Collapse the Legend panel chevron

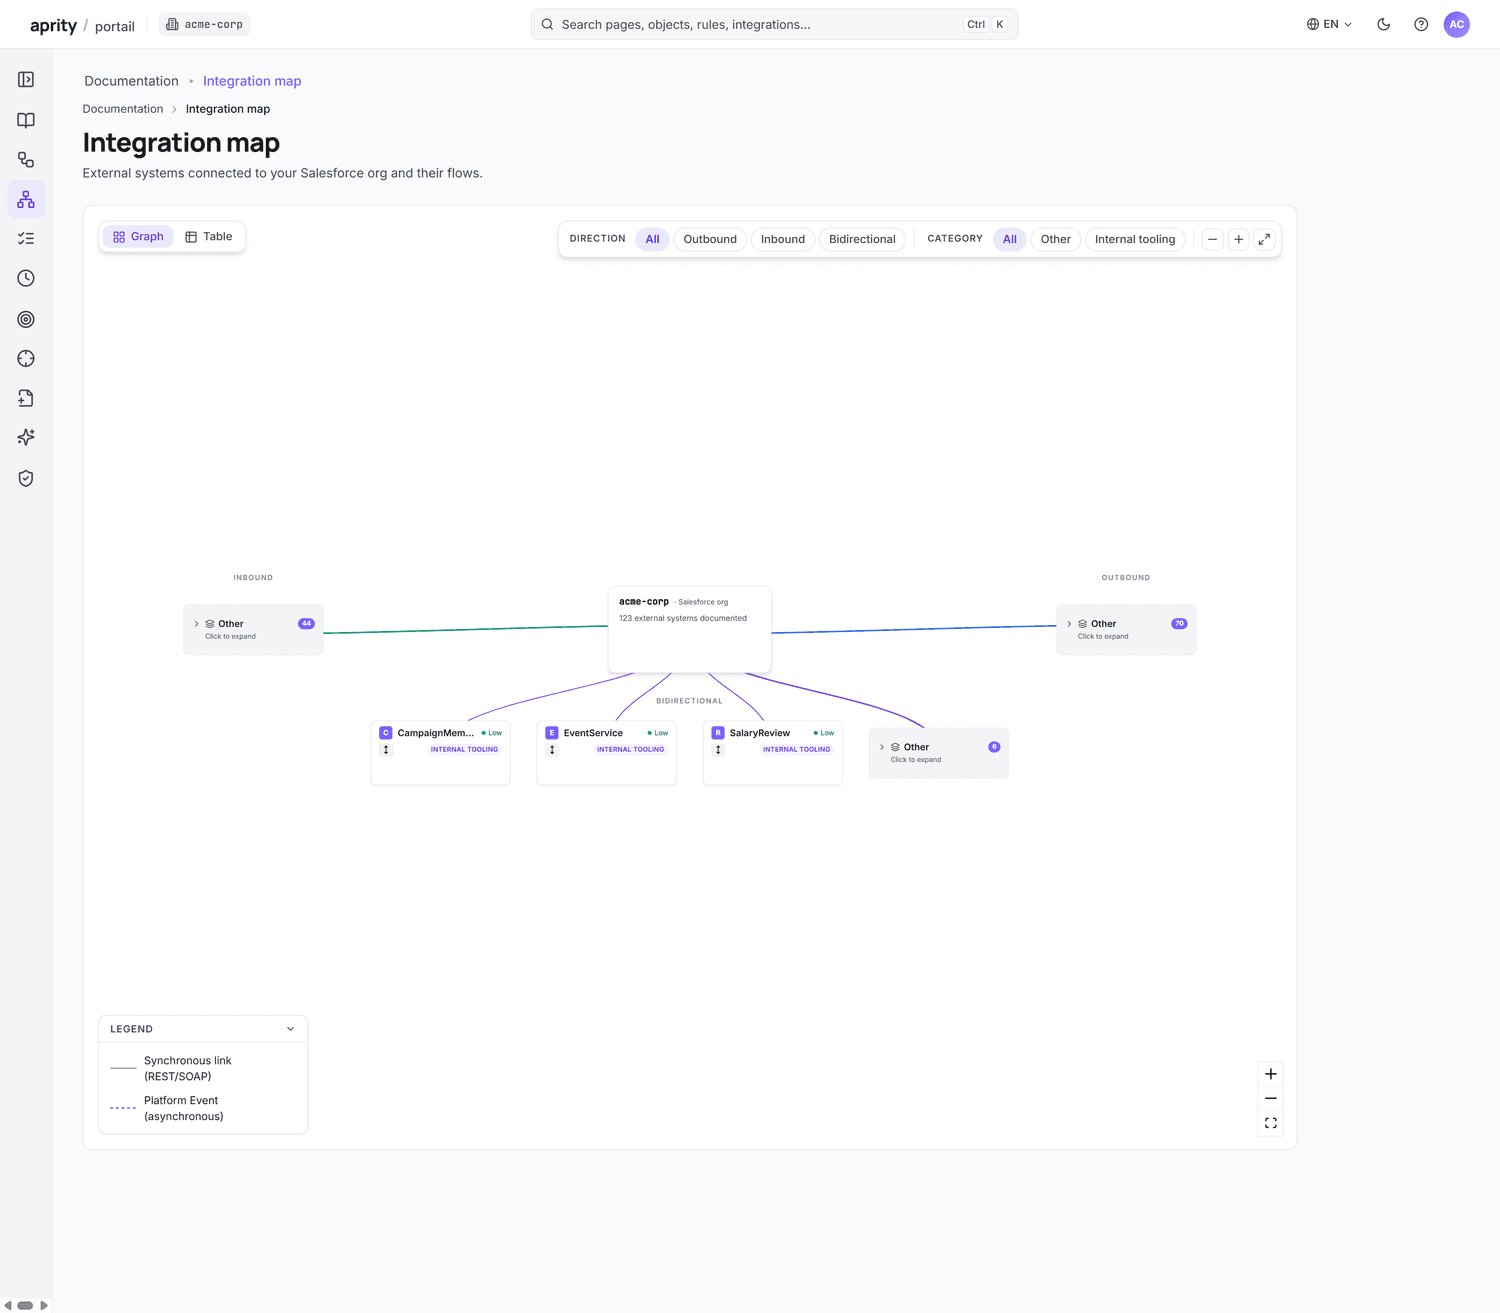291,1029
